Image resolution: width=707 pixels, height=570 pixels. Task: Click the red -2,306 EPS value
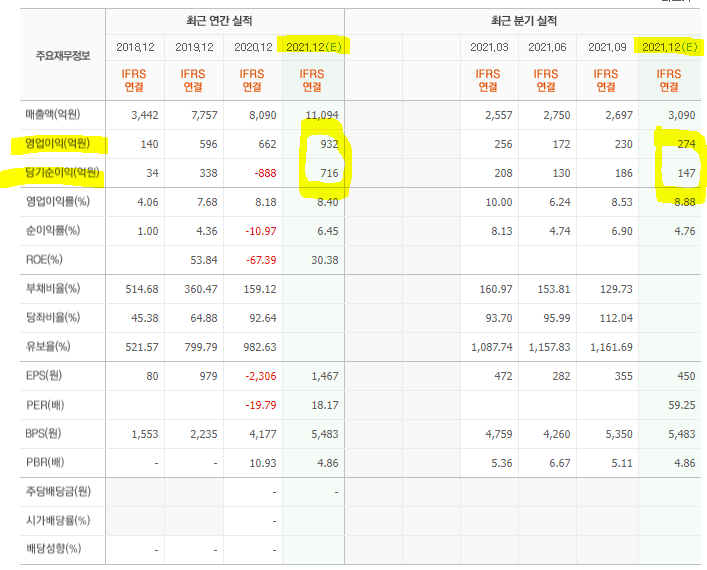[261, 376]
